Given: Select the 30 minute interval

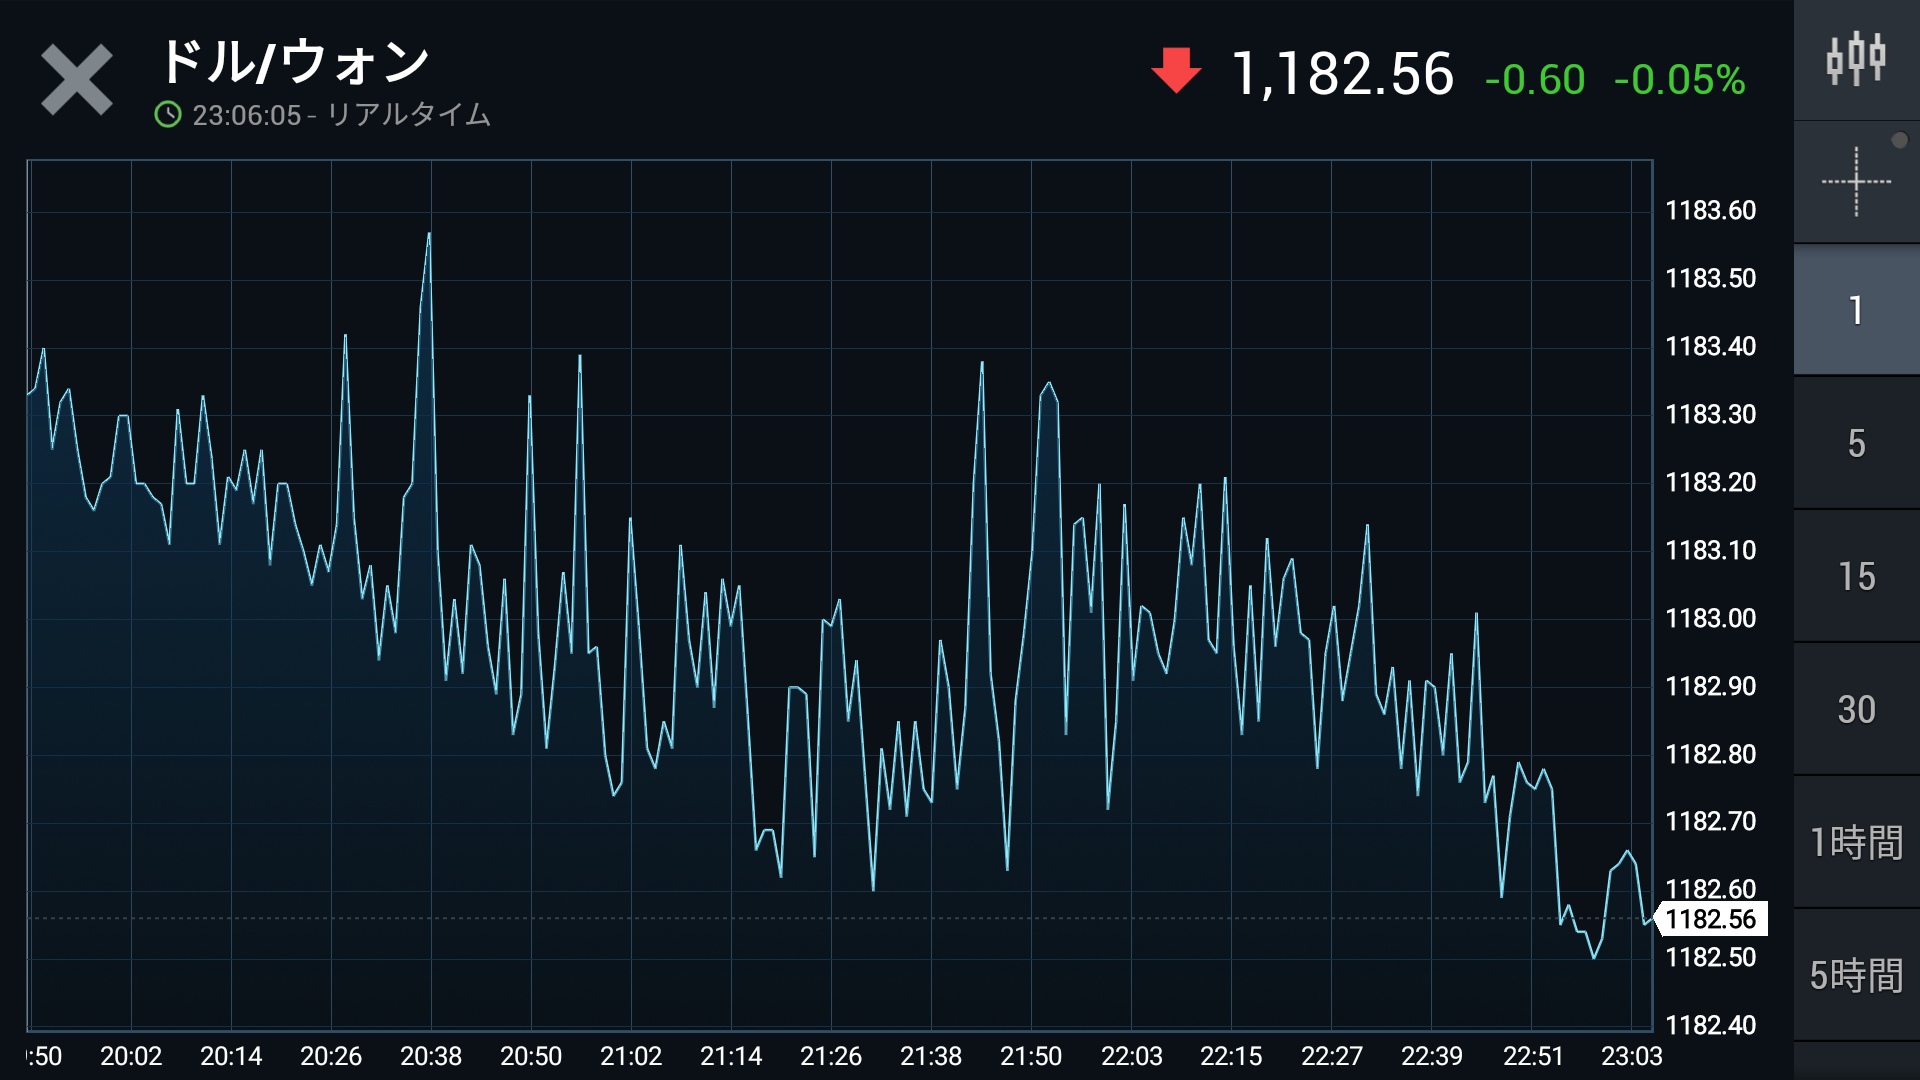Looking at the screenshot, I should (1856, 709).
